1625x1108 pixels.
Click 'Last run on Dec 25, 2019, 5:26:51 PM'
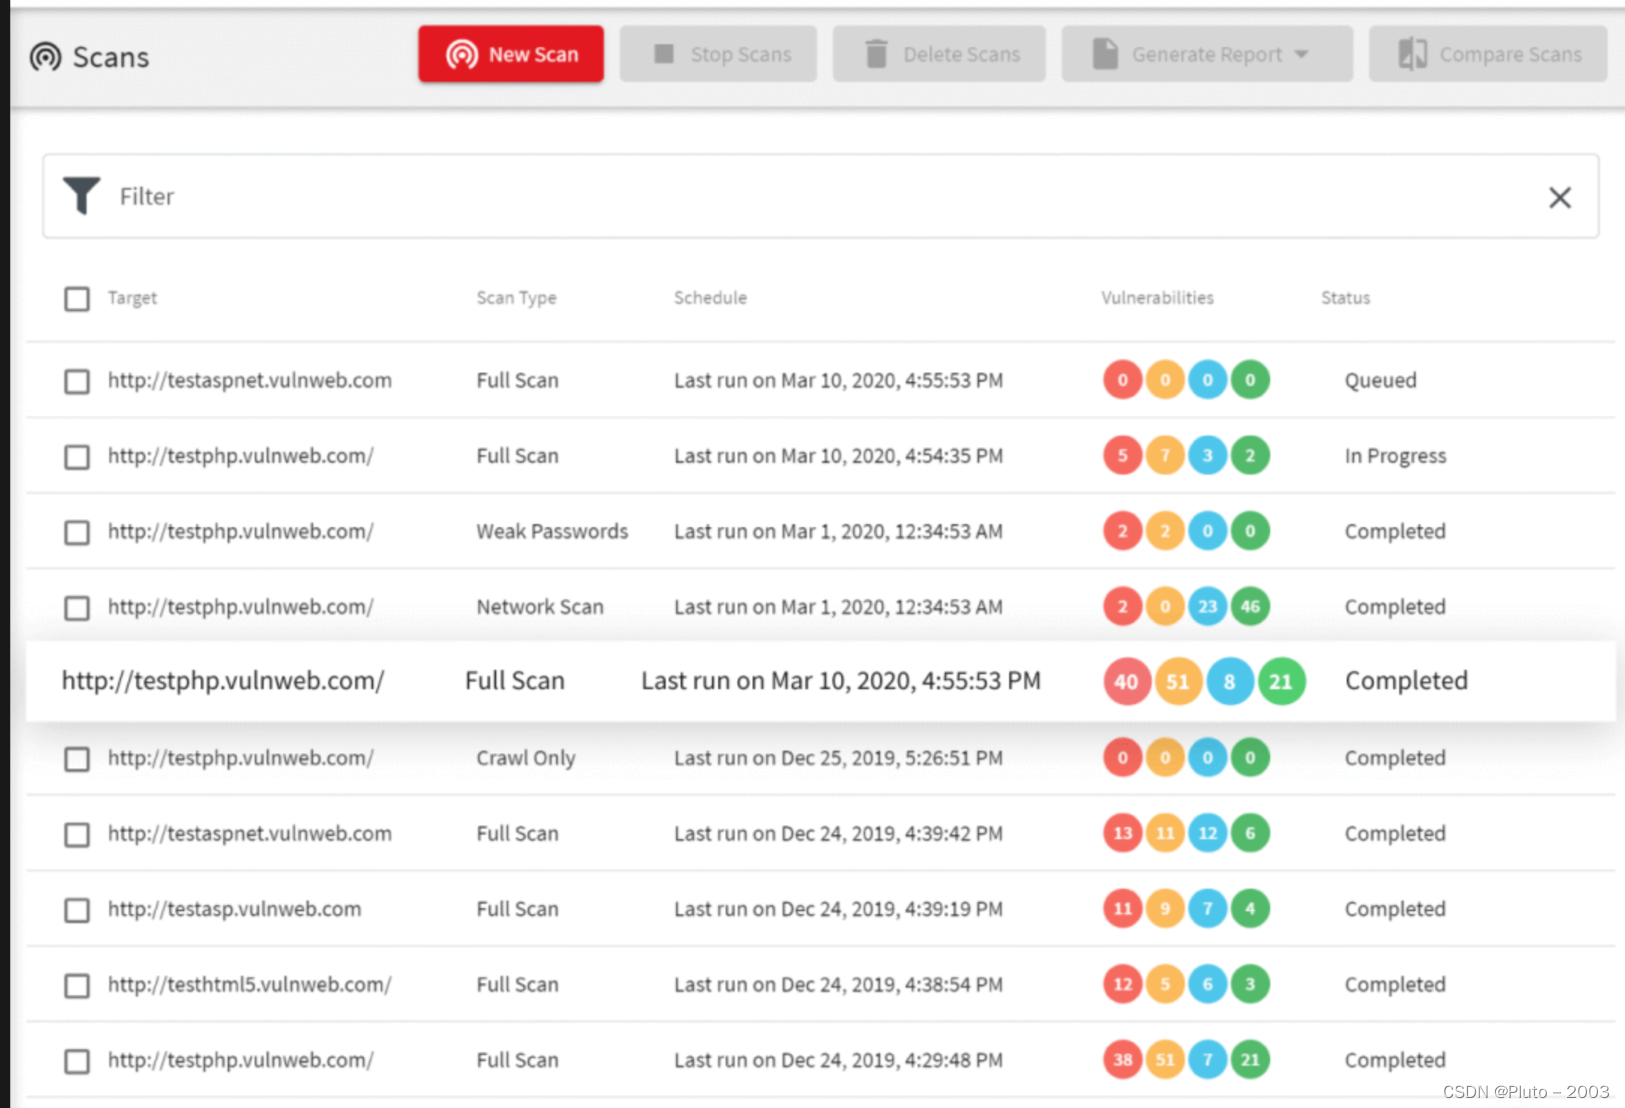[x=838, y=758]
